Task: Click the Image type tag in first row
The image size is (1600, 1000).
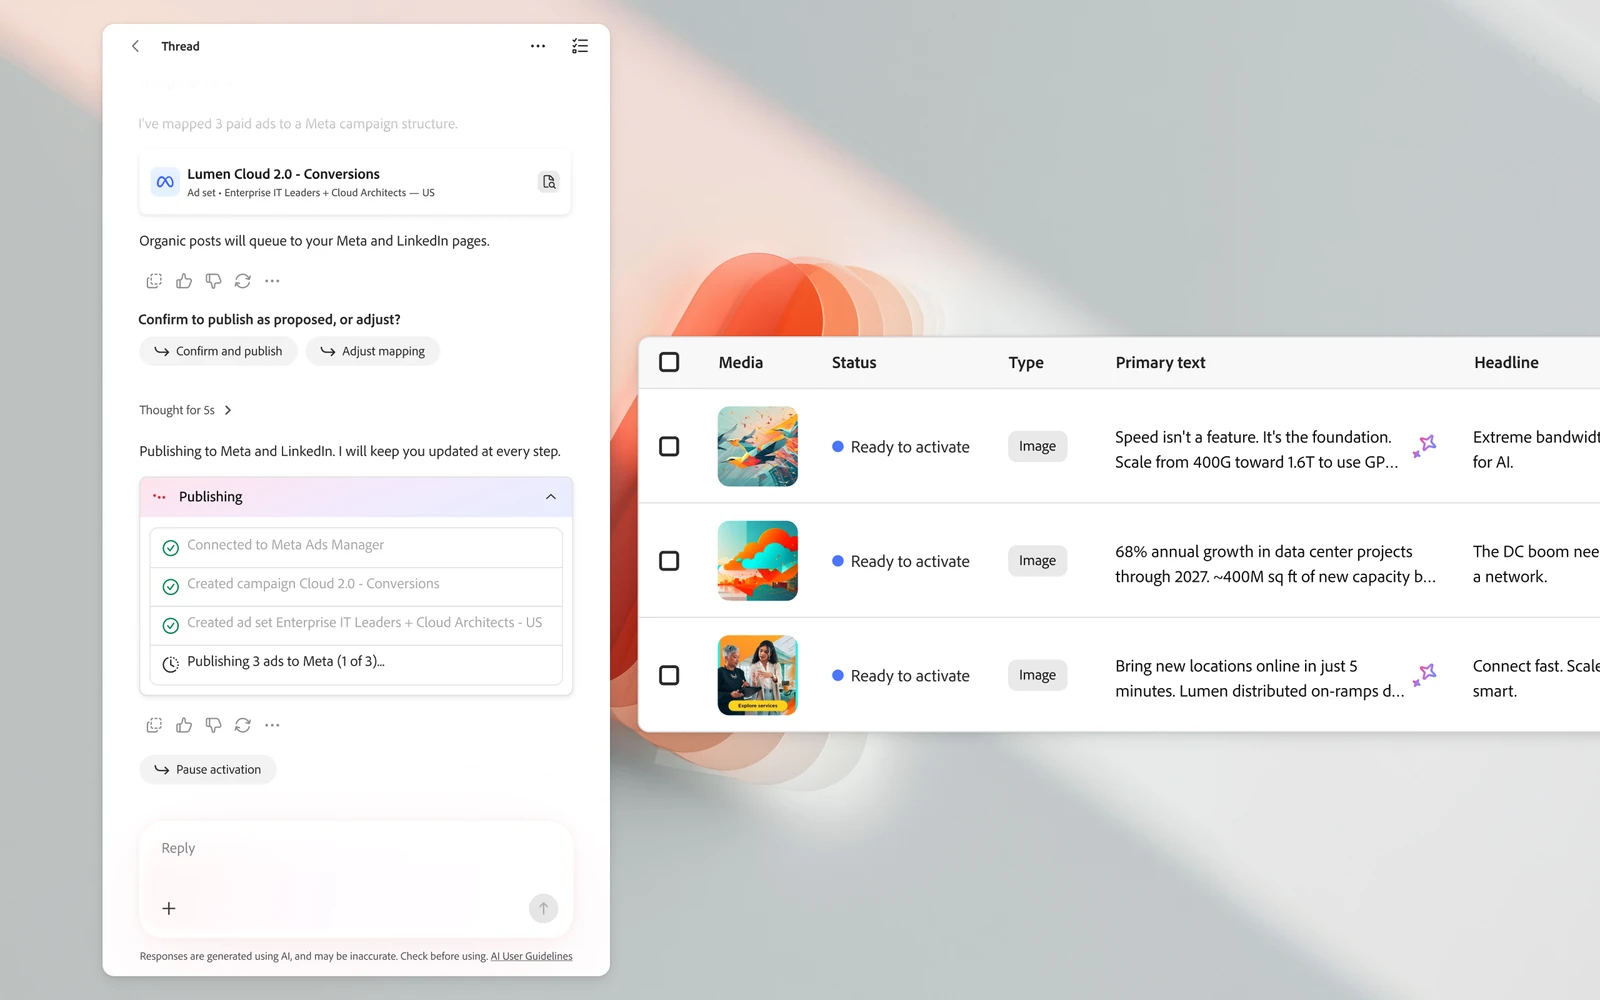Action: (1037, 446)
